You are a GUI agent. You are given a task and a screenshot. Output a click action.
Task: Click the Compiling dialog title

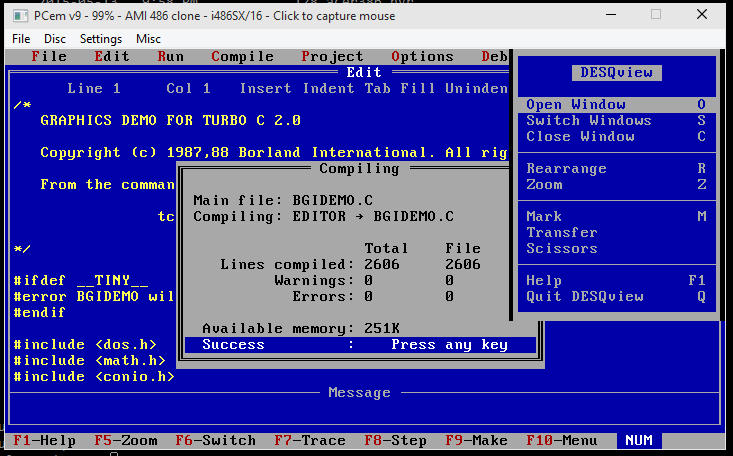(359, 169)
